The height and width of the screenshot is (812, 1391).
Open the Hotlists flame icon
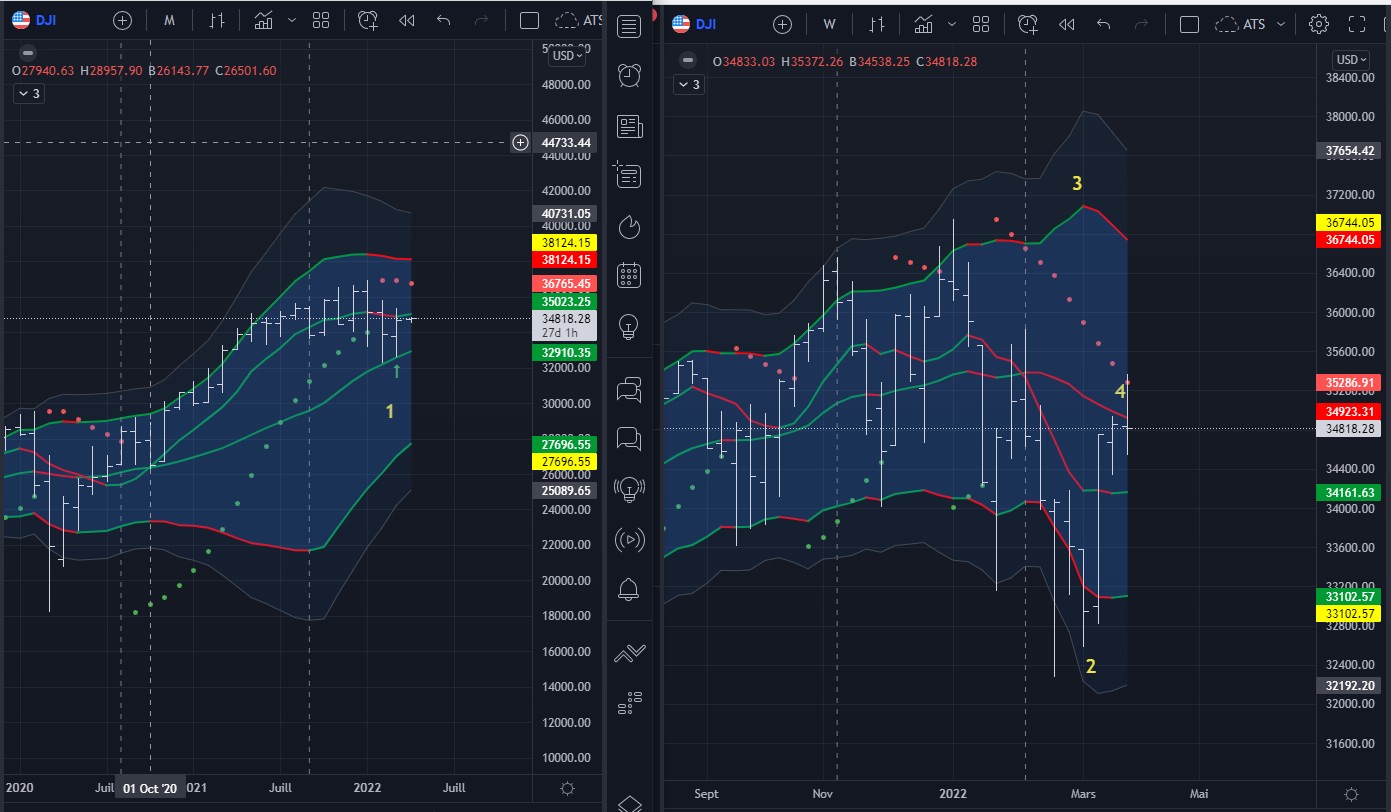pos(629,227)
